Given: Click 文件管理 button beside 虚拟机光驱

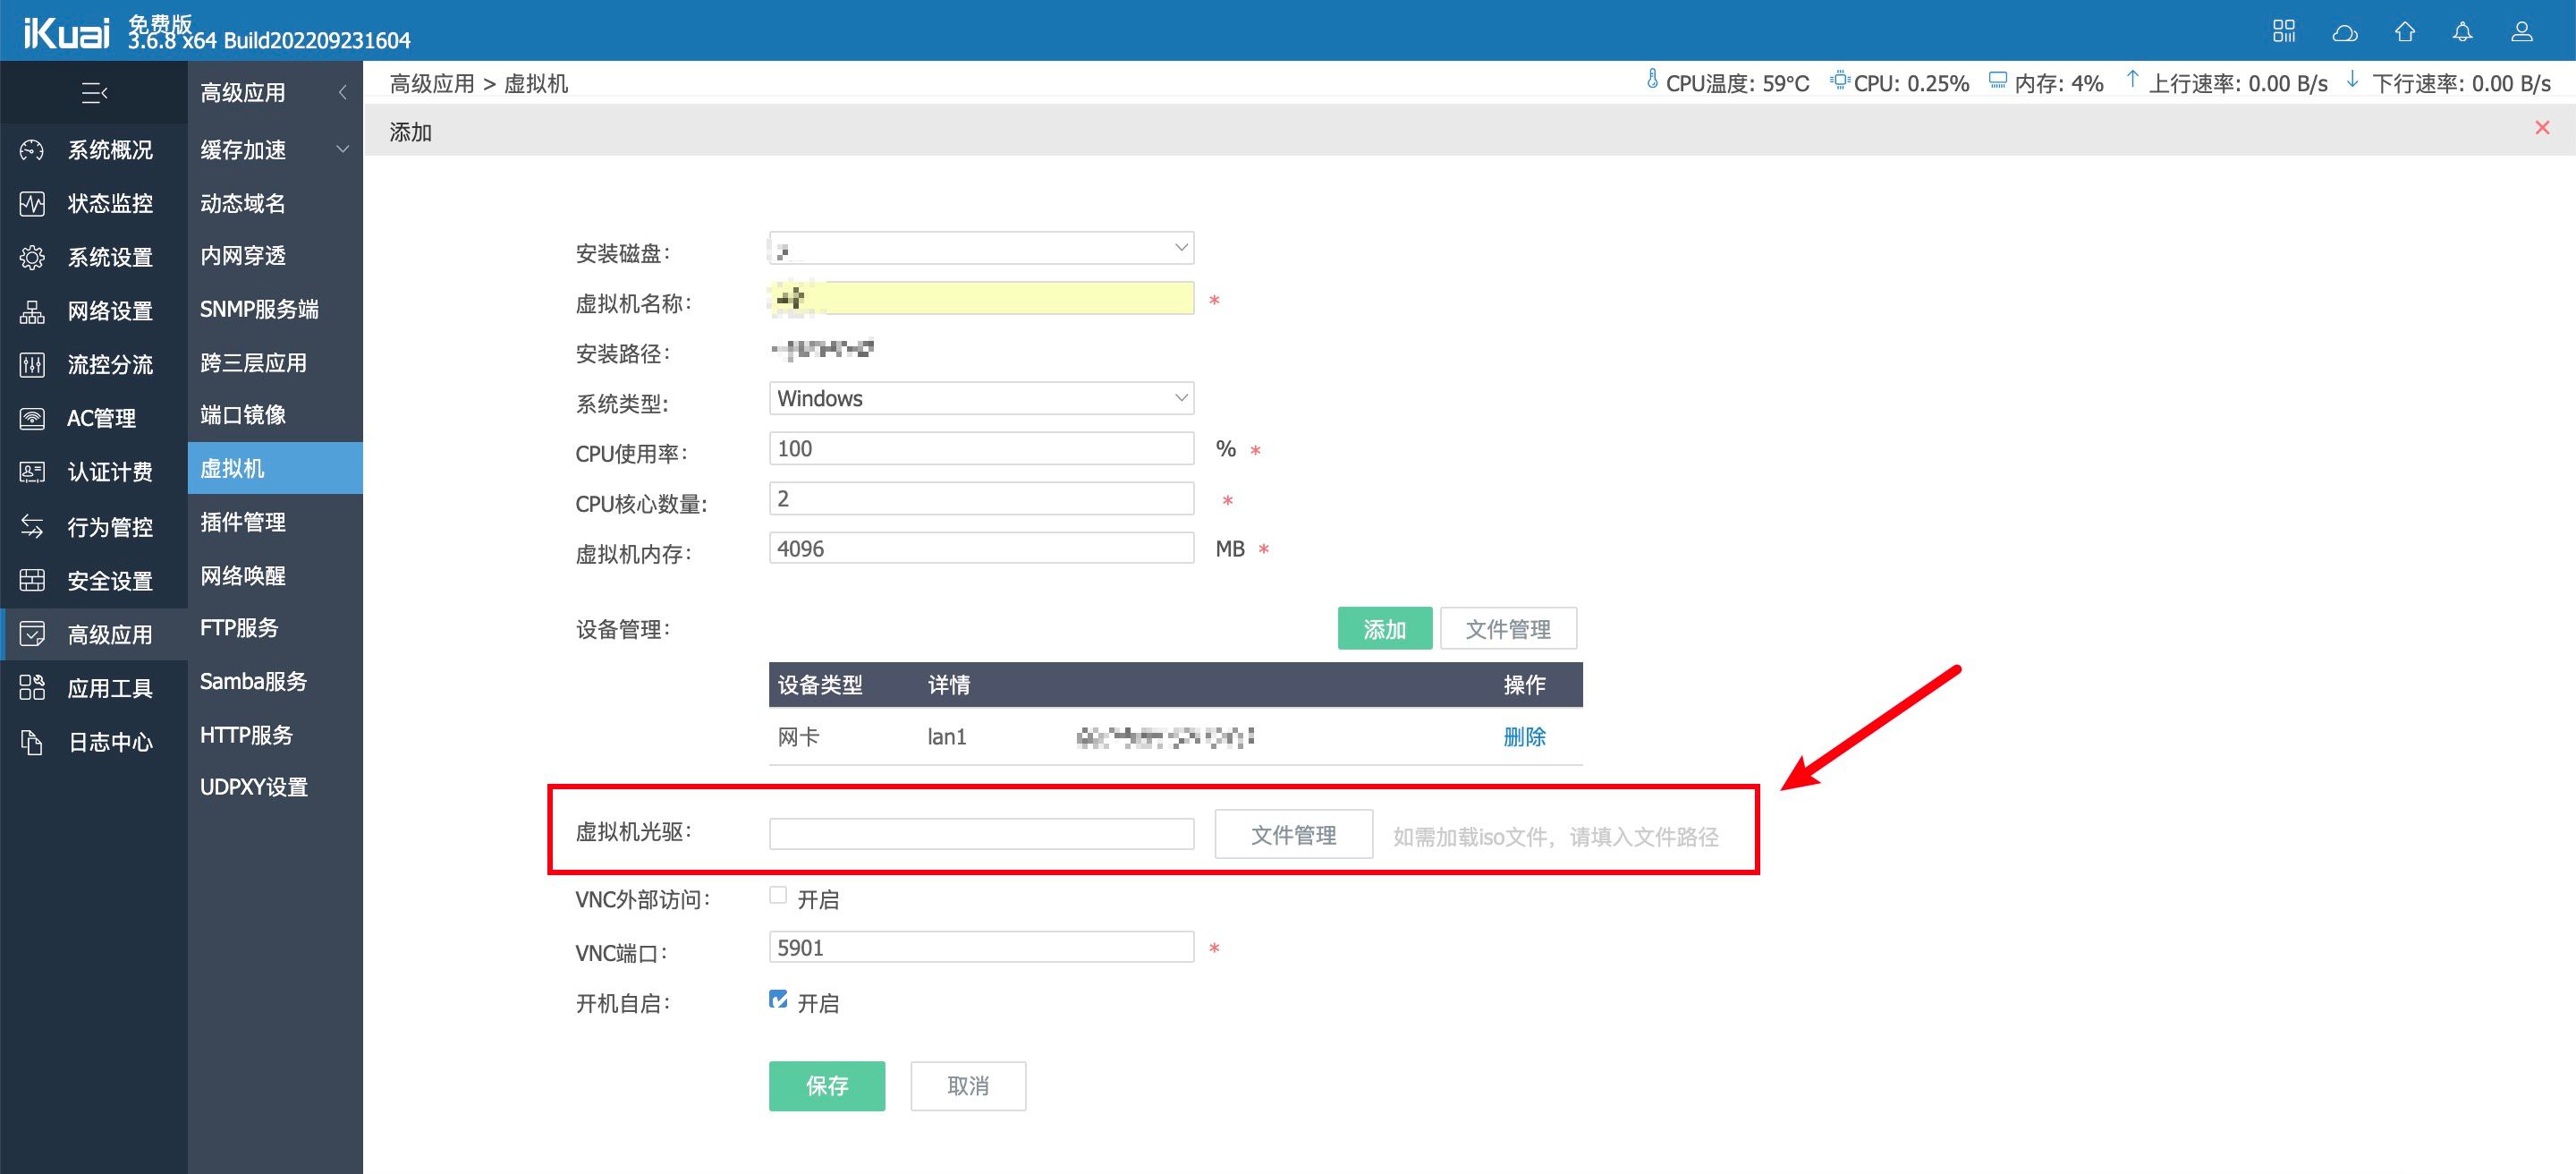Looking at the screenshot, I should pos(1293,834).
